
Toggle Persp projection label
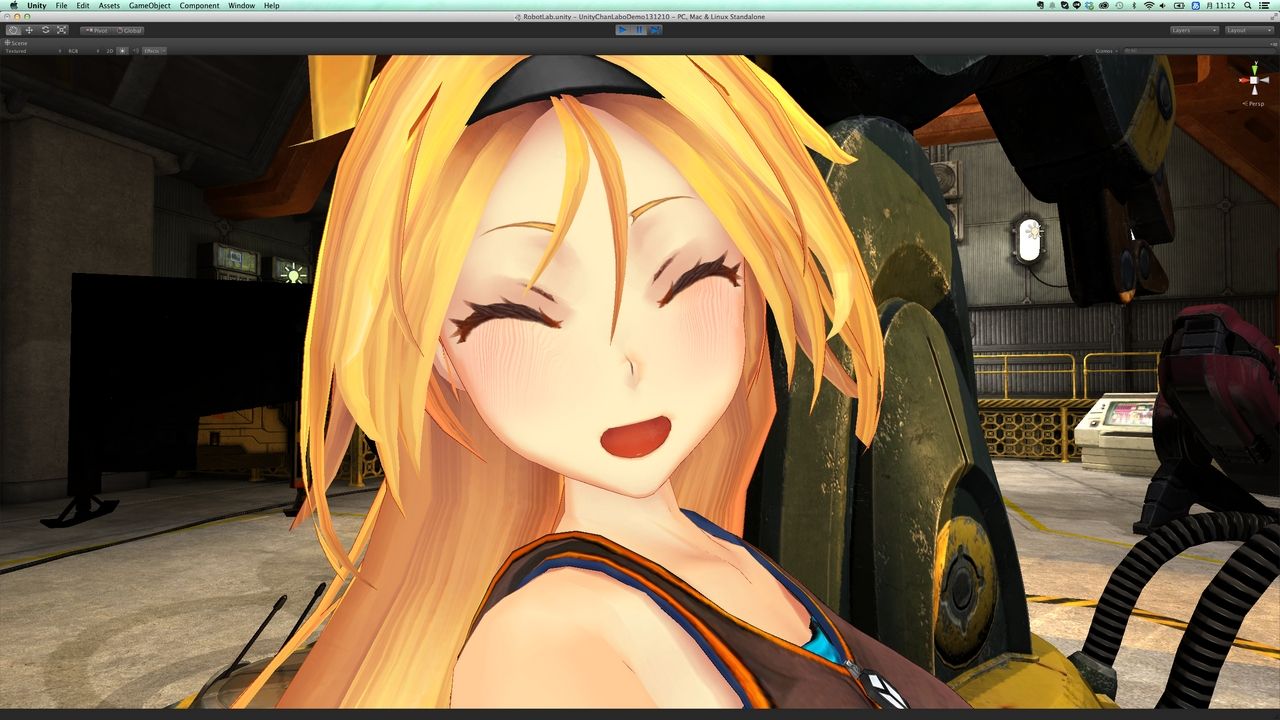point(1253,103)
